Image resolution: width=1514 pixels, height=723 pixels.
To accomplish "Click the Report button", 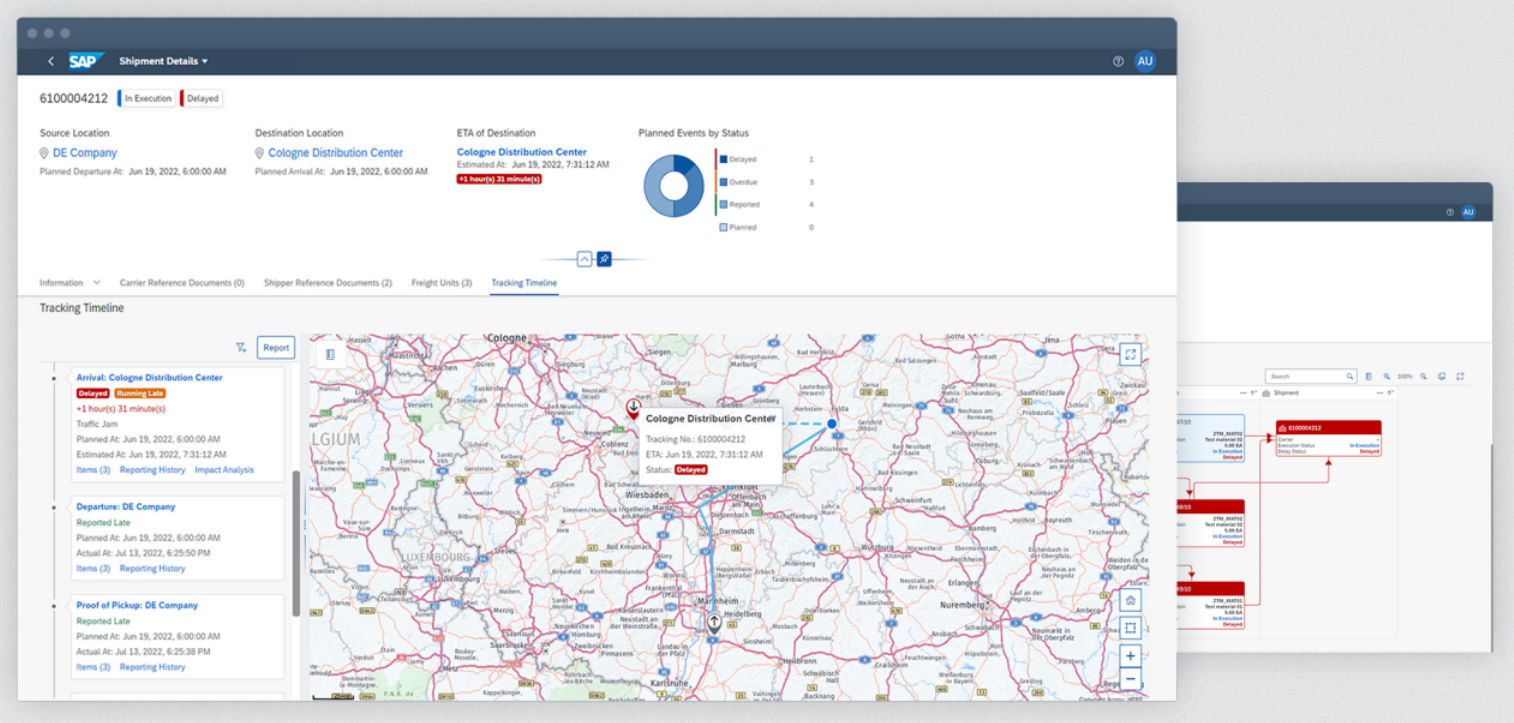I will pos(276,347).
